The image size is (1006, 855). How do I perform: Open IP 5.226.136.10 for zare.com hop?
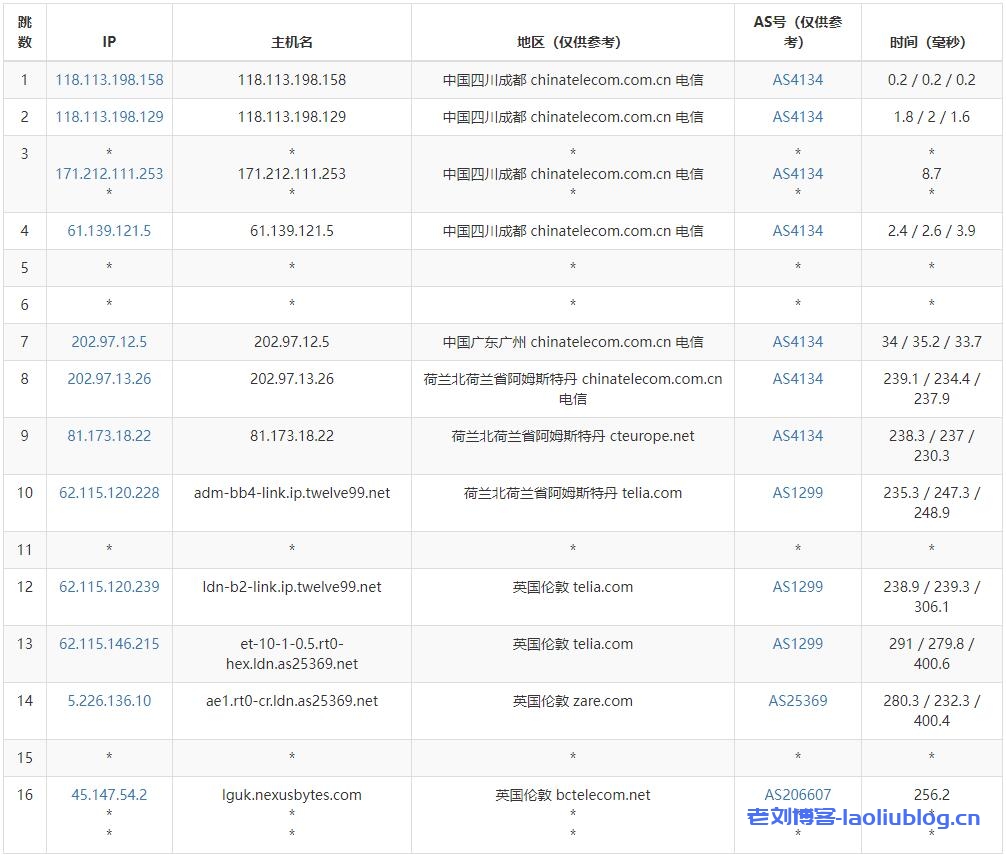(x=109, y=701)
